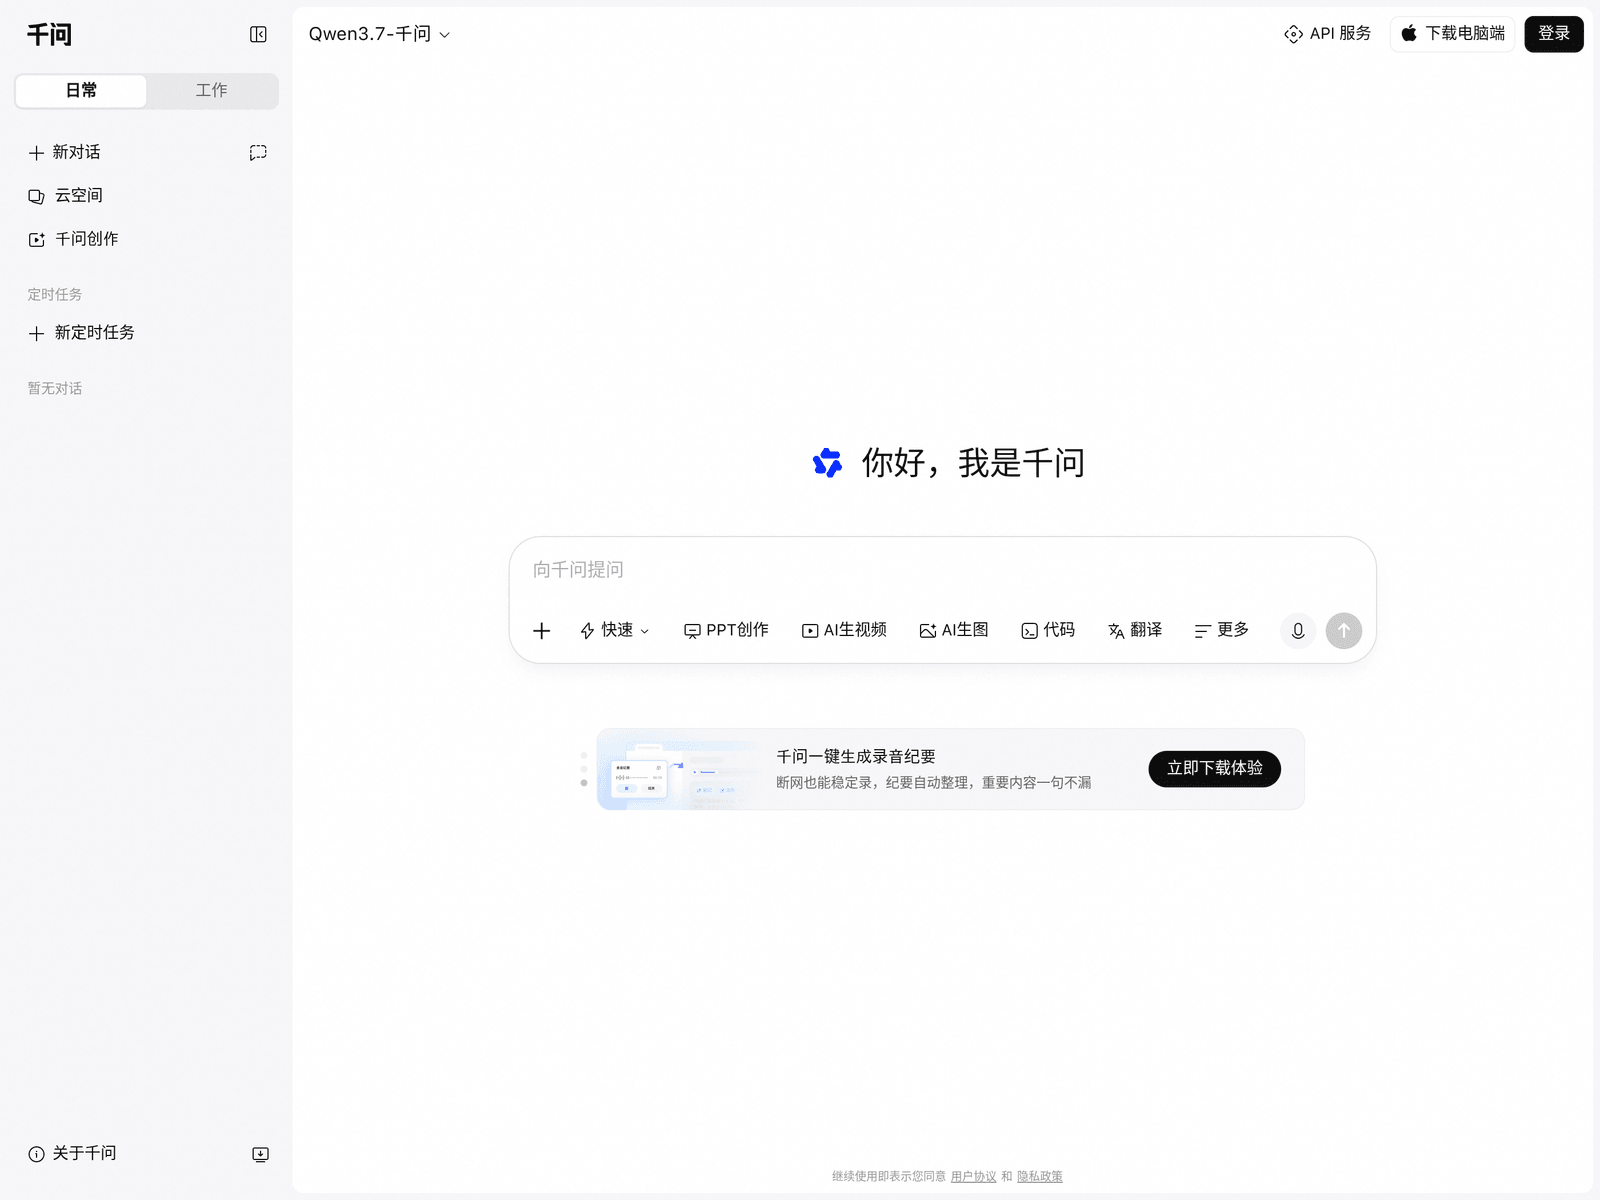Image resolution: width=1600 pixels, height=1200 pixels.
Task: Switch to the 工作 tab
Action: click(211, 91)
